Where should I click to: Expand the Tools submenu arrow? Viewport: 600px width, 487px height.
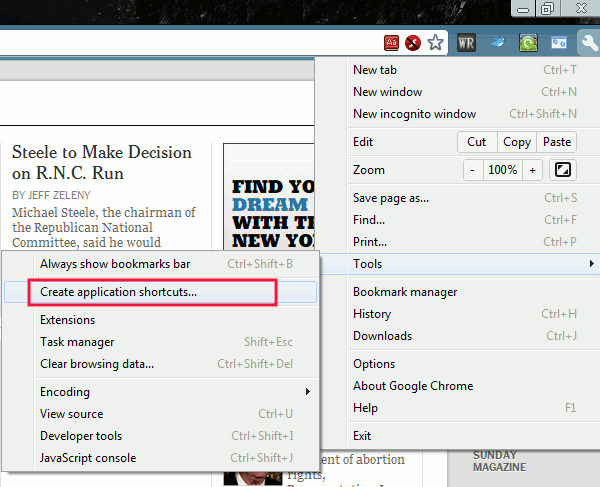(592, 264)
